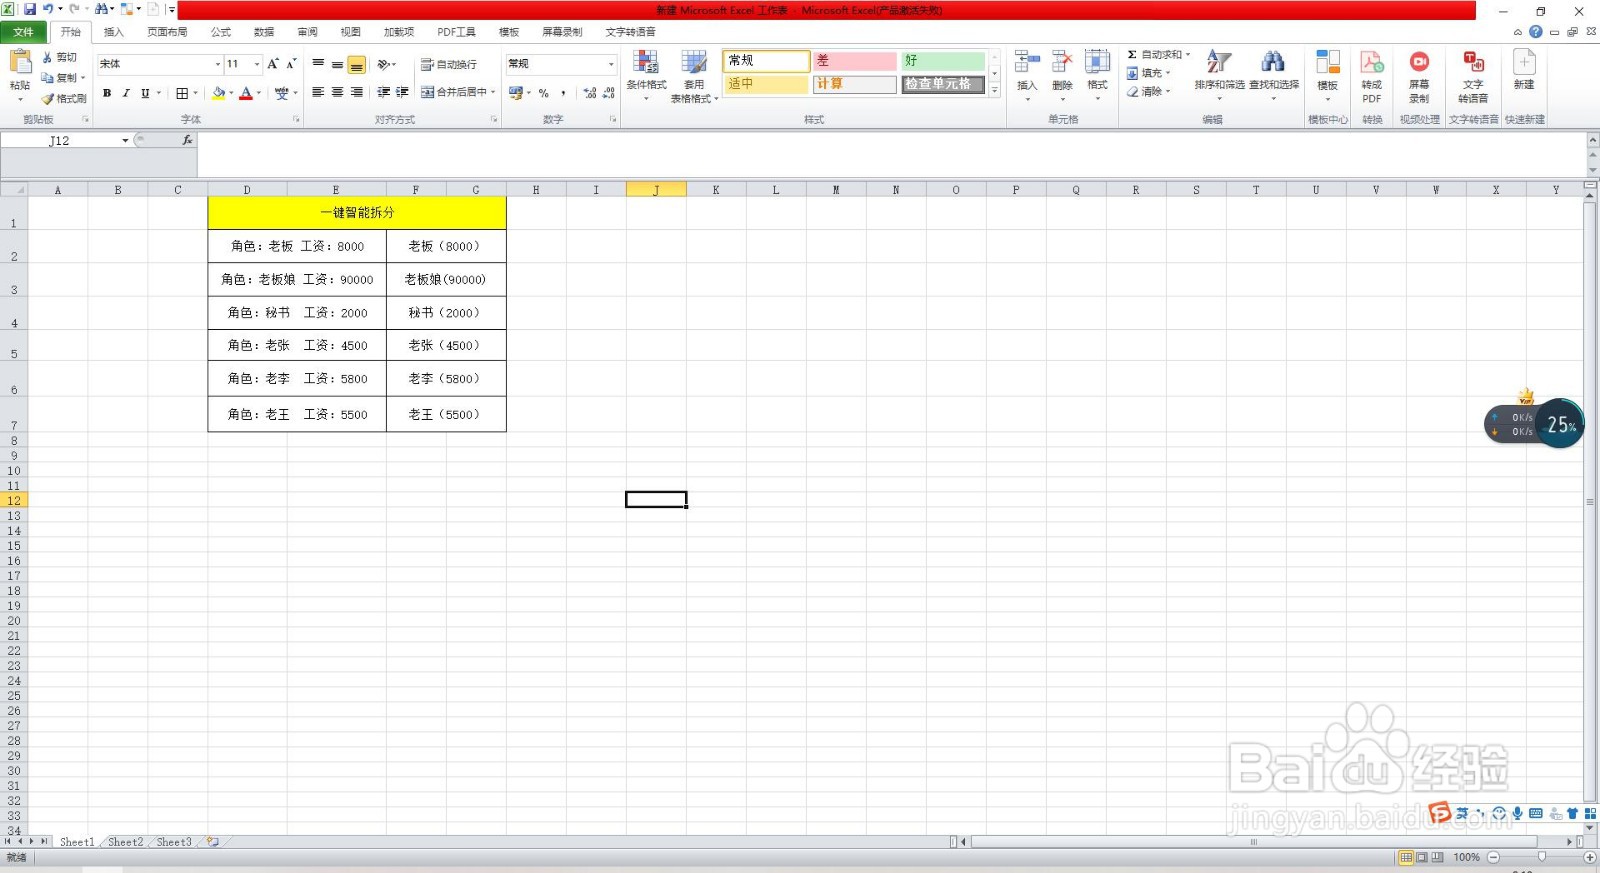Apply the 好 green cell style

942,61
